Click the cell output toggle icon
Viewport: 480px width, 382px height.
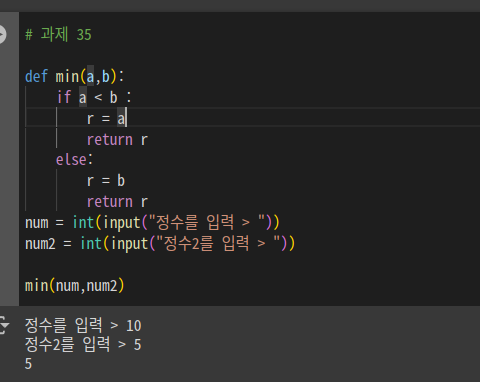[x=4, y=325]
